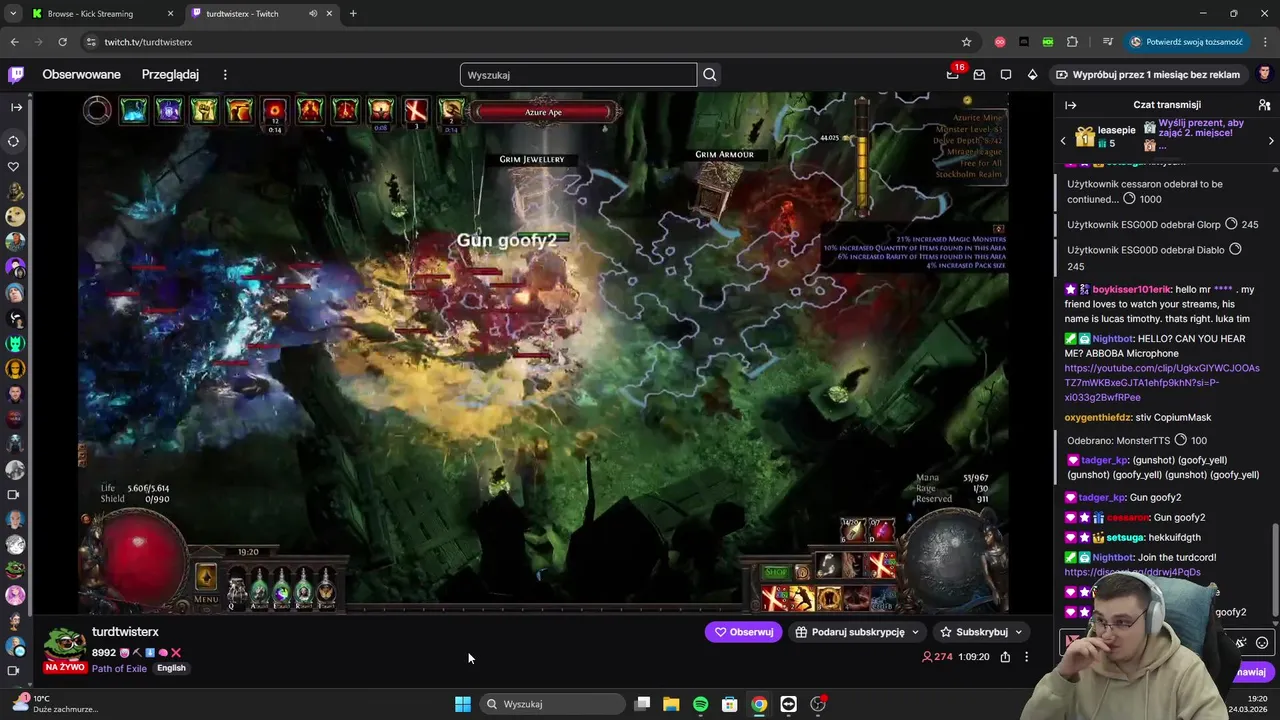This screenshot has height=720, width=1280.
Task: Select the English stream tag
Action: tap(171, 668)
